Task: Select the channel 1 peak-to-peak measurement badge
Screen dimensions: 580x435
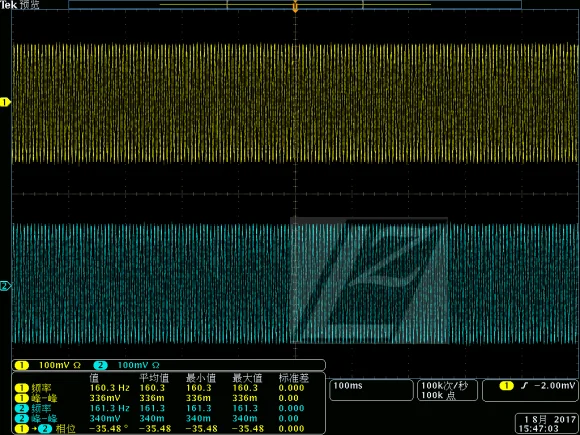Action: click(x=21, y=398)
